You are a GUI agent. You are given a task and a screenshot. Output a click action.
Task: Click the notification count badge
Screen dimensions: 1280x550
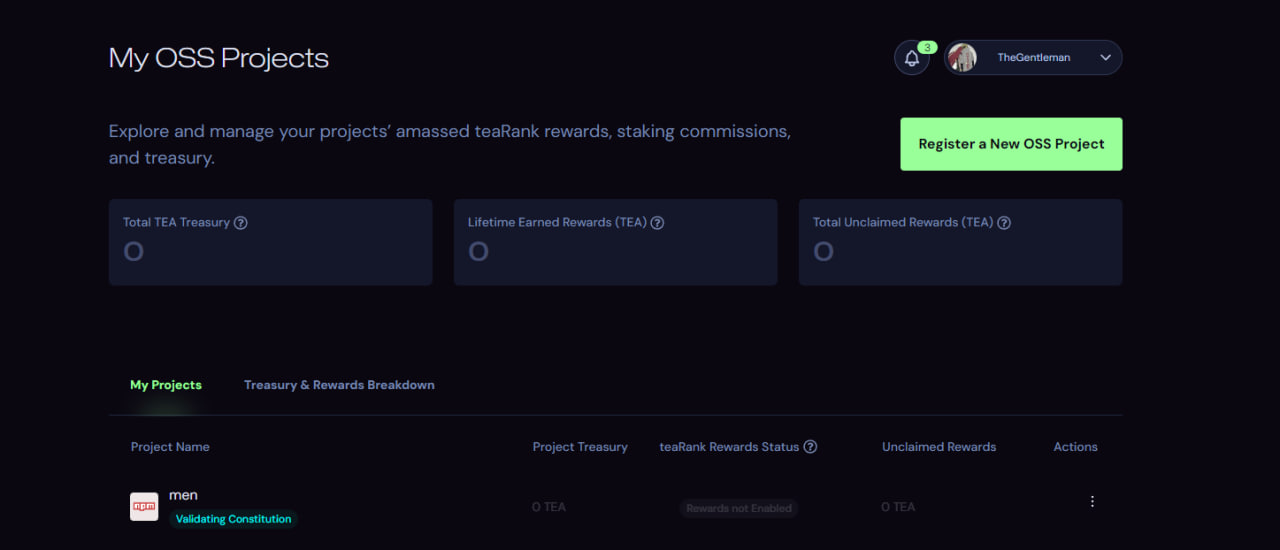[927, 47]
